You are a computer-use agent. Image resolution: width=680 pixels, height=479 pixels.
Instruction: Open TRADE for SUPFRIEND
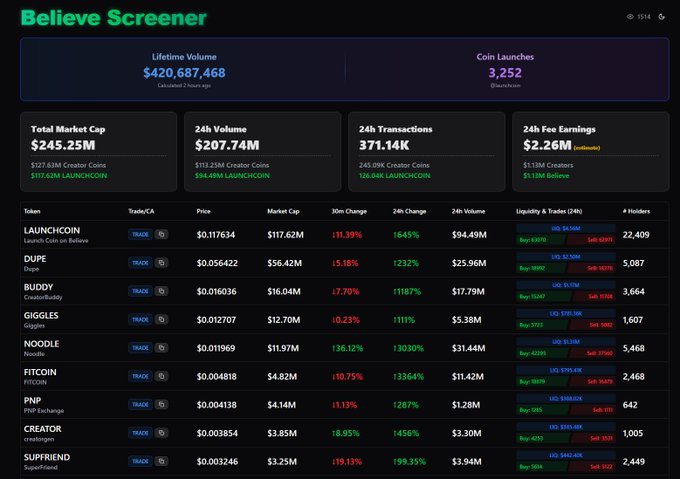click(140, 461)
